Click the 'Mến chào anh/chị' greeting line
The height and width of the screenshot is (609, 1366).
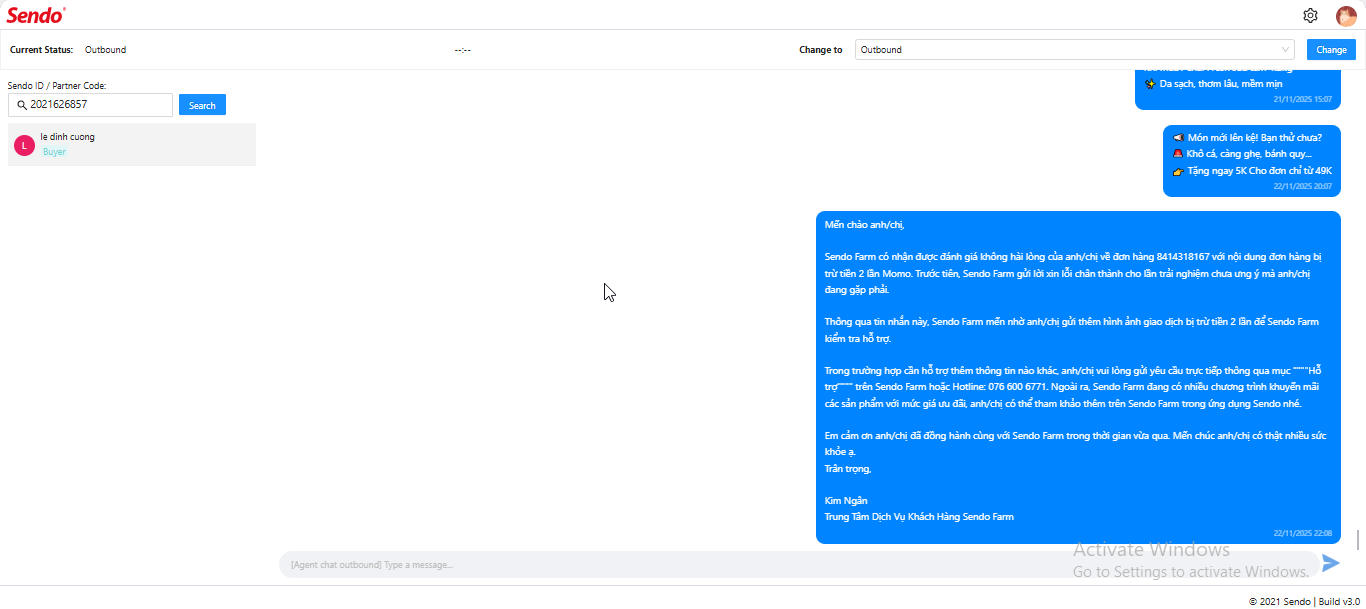click(x=864, y=224)
